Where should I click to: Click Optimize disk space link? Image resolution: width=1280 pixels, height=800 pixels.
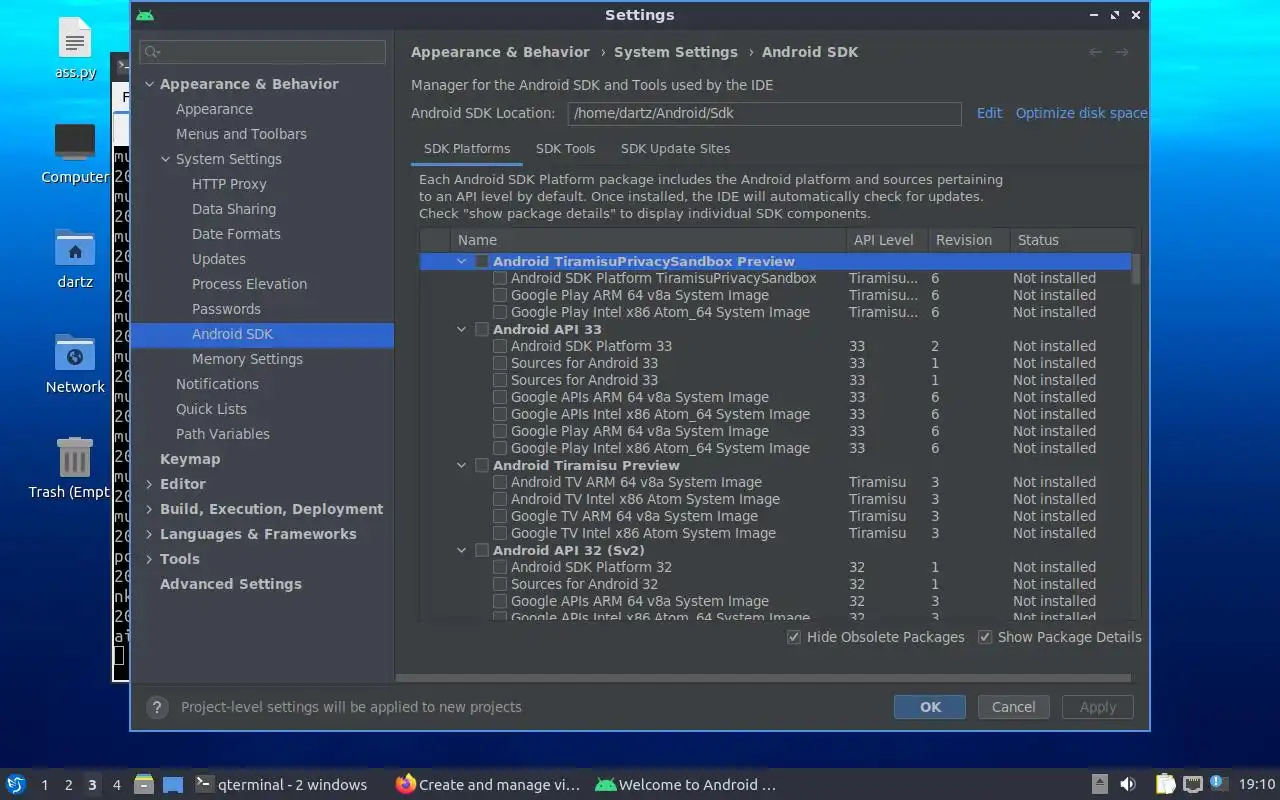click(x=1081, y=113)
